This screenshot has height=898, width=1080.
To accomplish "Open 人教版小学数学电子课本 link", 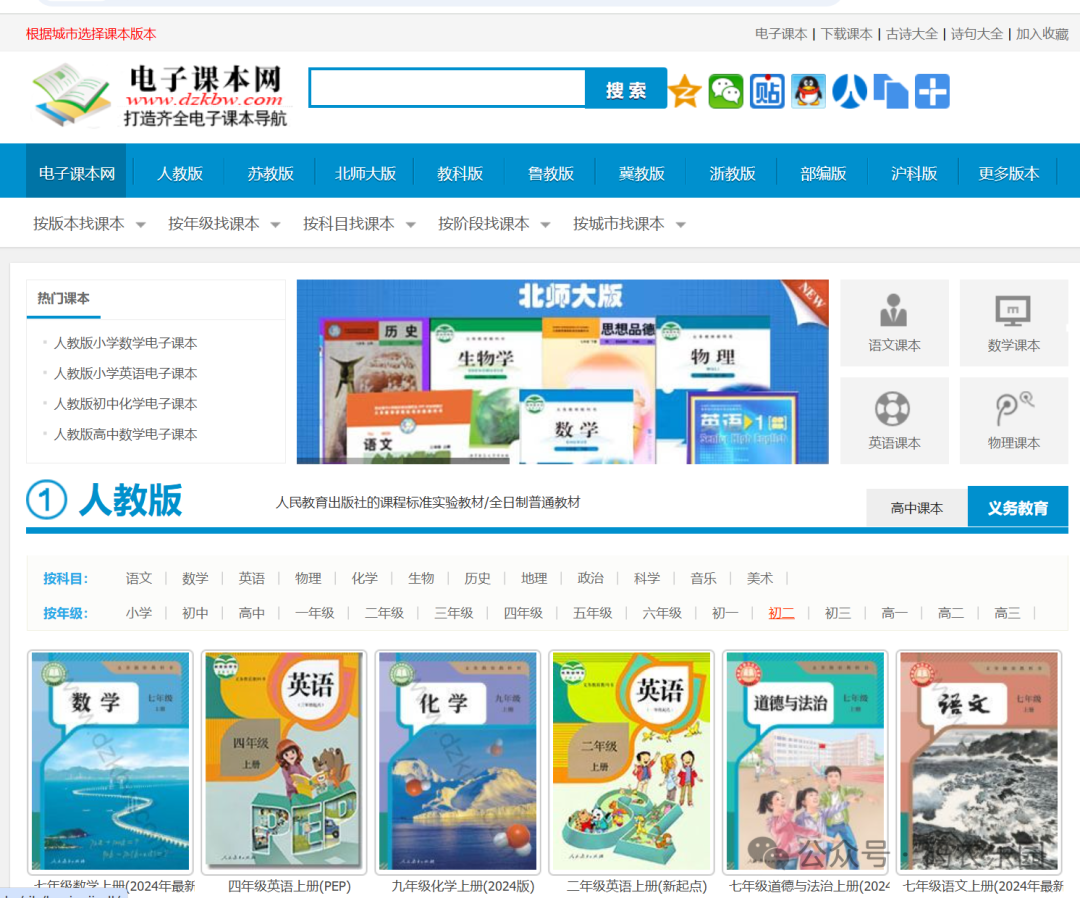I will coord(125,343).
